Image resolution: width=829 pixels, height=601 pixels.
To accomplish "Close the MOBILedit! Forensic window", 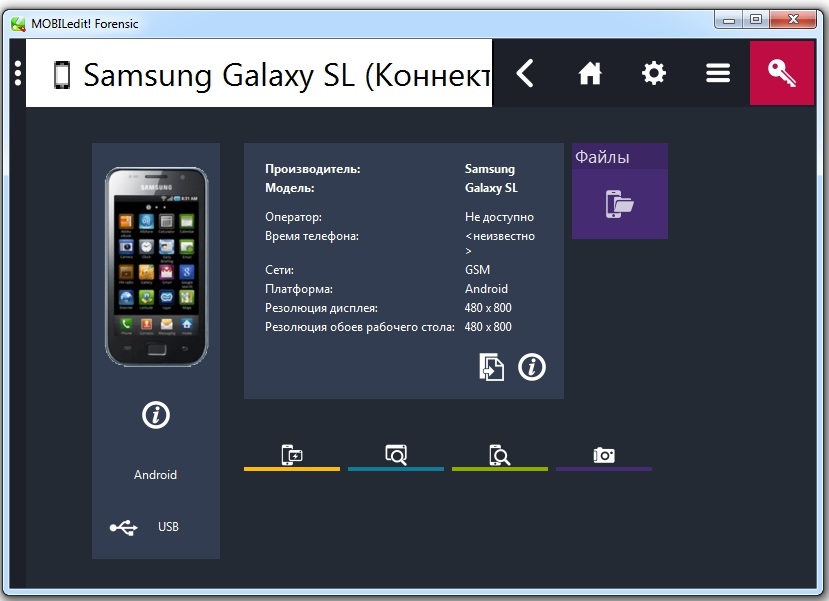I will pos(793,20).
